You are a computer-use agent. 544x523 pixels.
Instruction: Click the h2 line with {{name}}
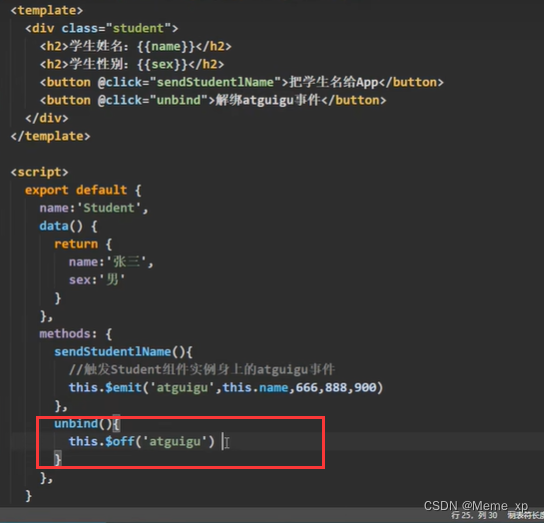135,46
